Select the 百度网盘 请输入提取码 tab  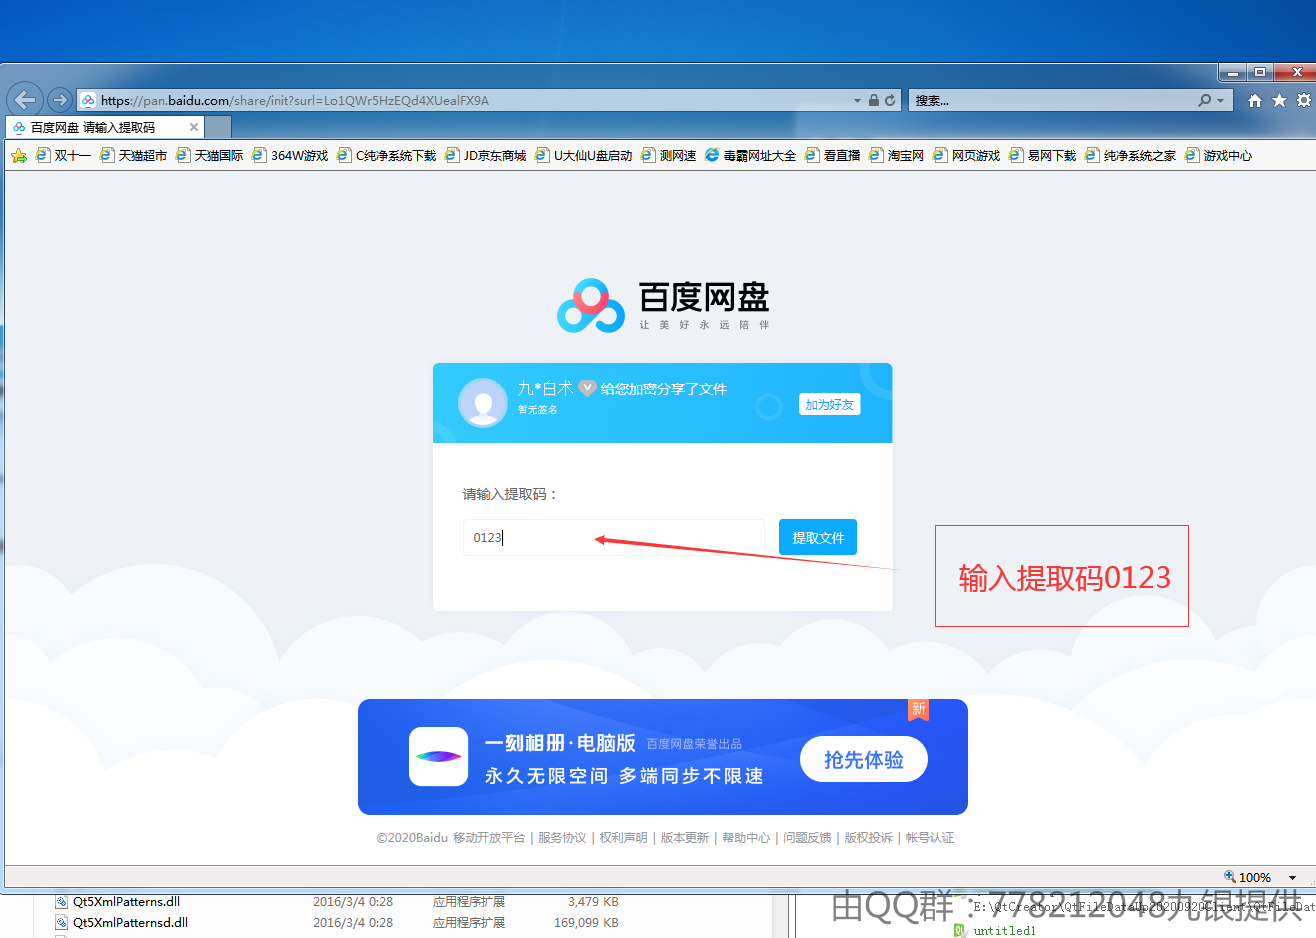click(104, 127)
